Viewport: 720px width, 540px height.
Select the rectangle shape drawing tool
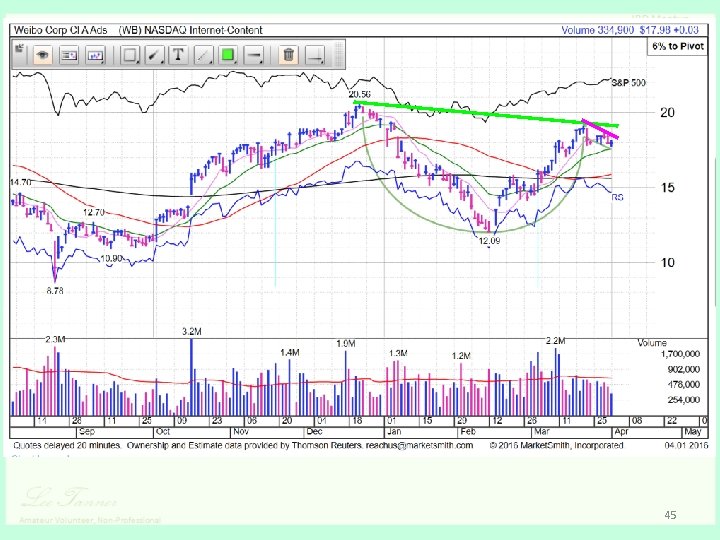pos(129,56)
